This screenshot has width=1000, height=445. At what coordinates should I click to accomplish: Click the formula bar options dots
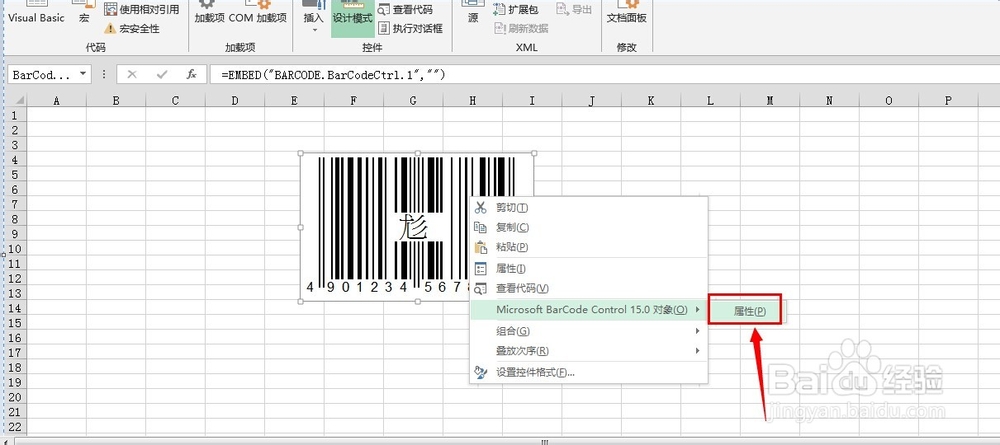click(x=104, y=75)
